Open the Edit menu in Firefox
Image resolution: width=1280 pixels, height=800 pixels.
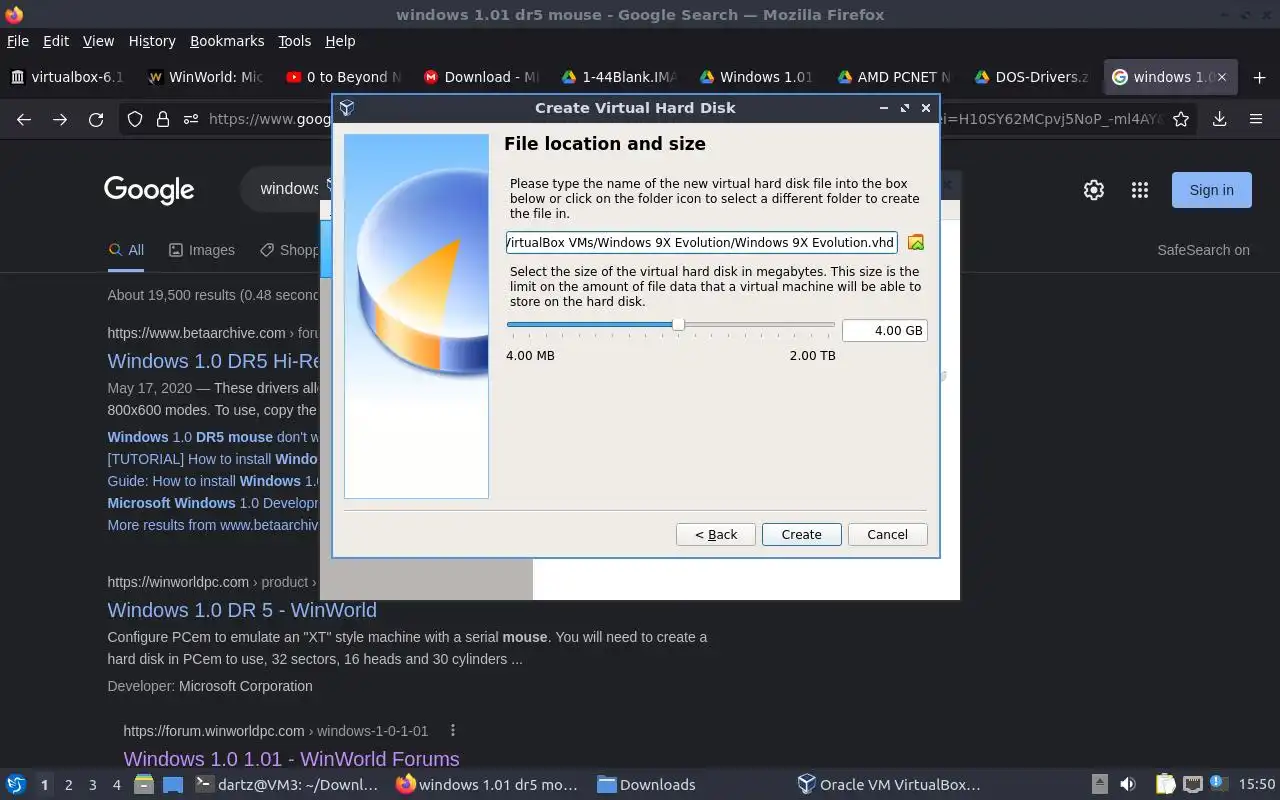coord(56,41)
